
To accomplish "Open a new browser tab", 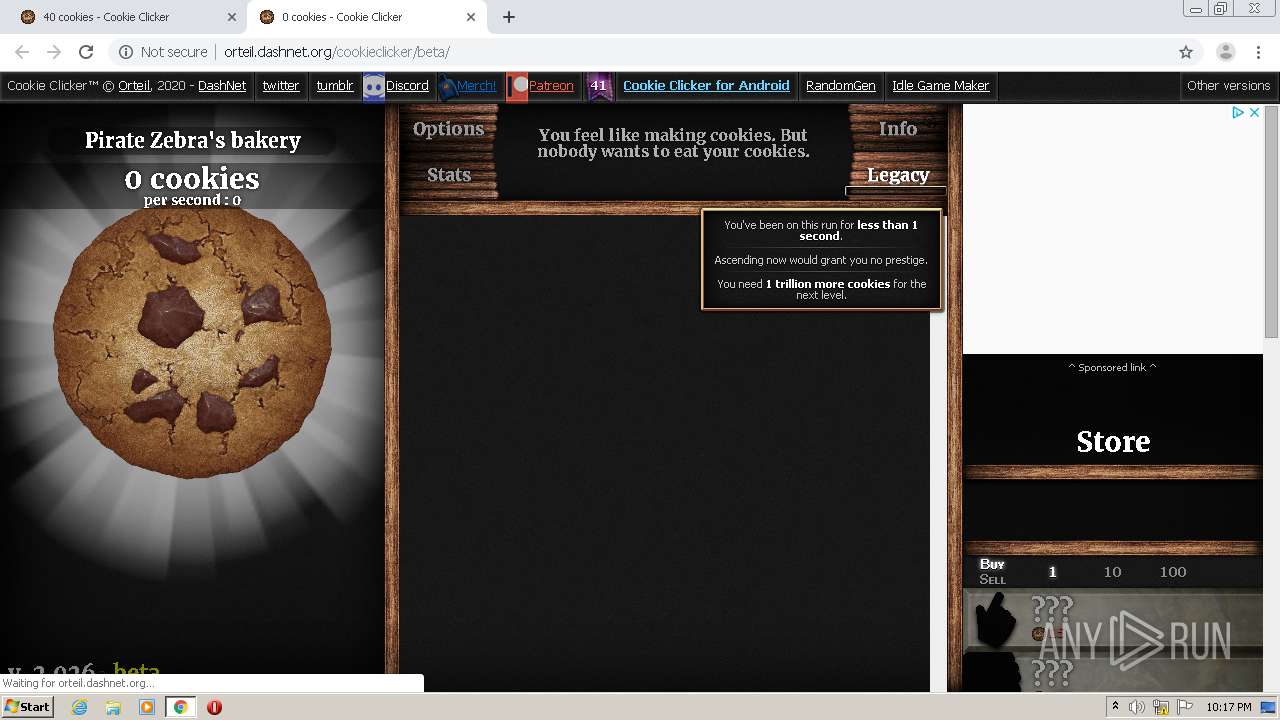I will click(x=509, y=17).
